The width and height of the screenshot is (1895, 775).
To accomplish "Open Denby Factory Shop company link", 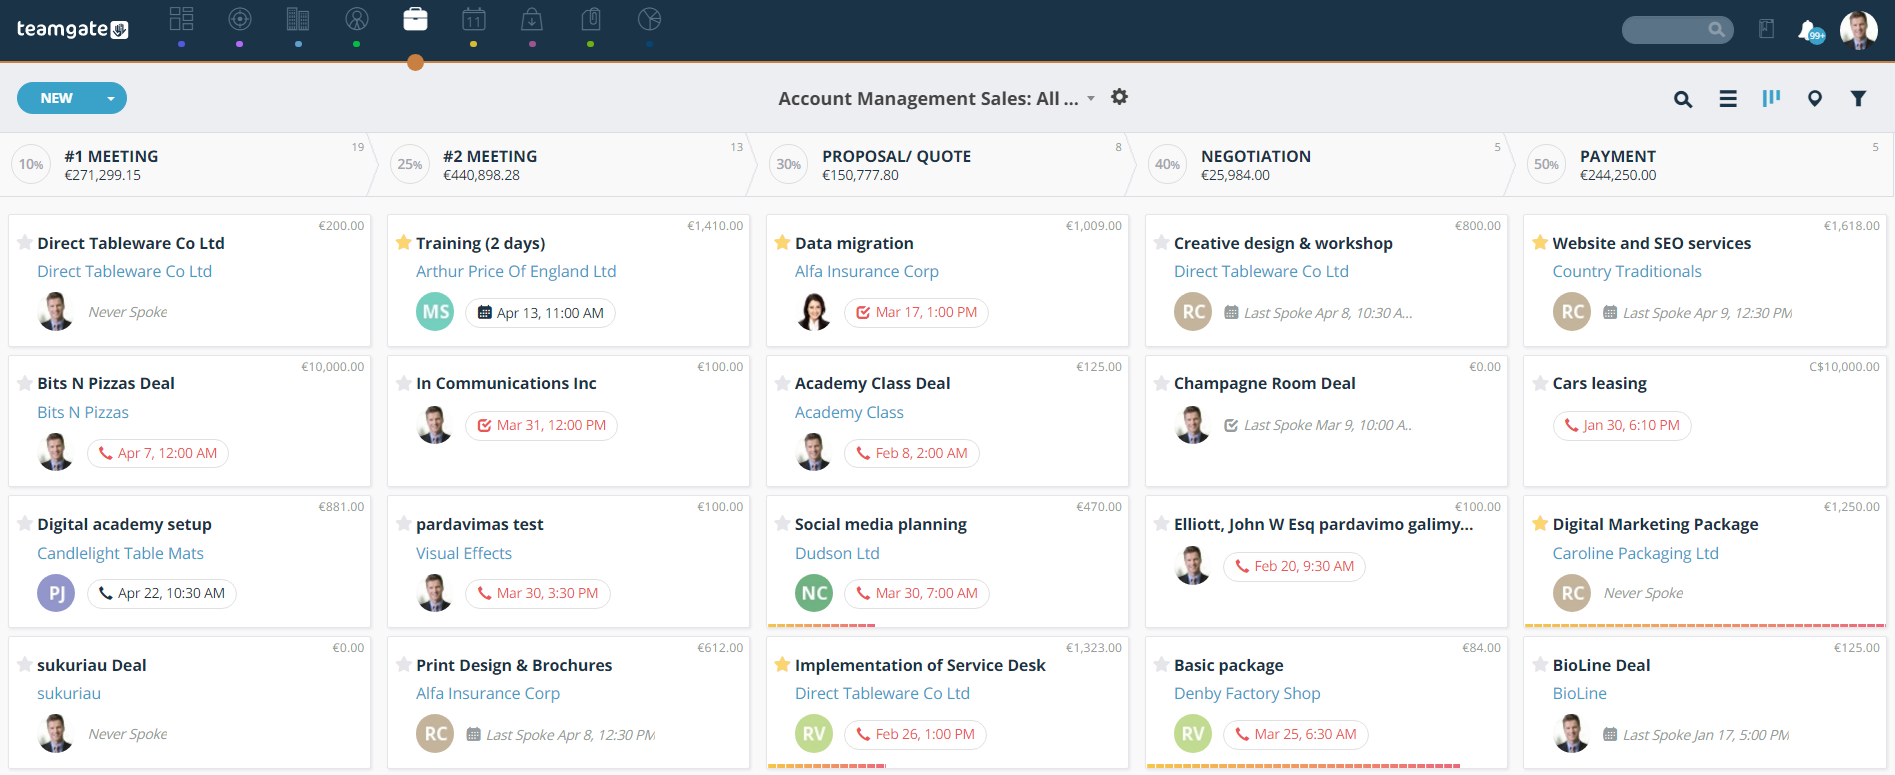I will [1247, 693].
